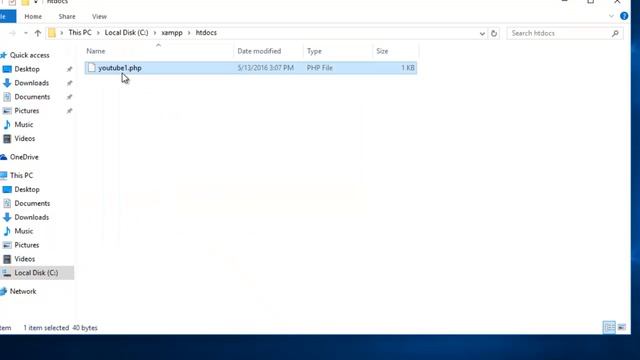
Task: Expand the chevron after This PC in the address bar
Action: pos(98,33)
